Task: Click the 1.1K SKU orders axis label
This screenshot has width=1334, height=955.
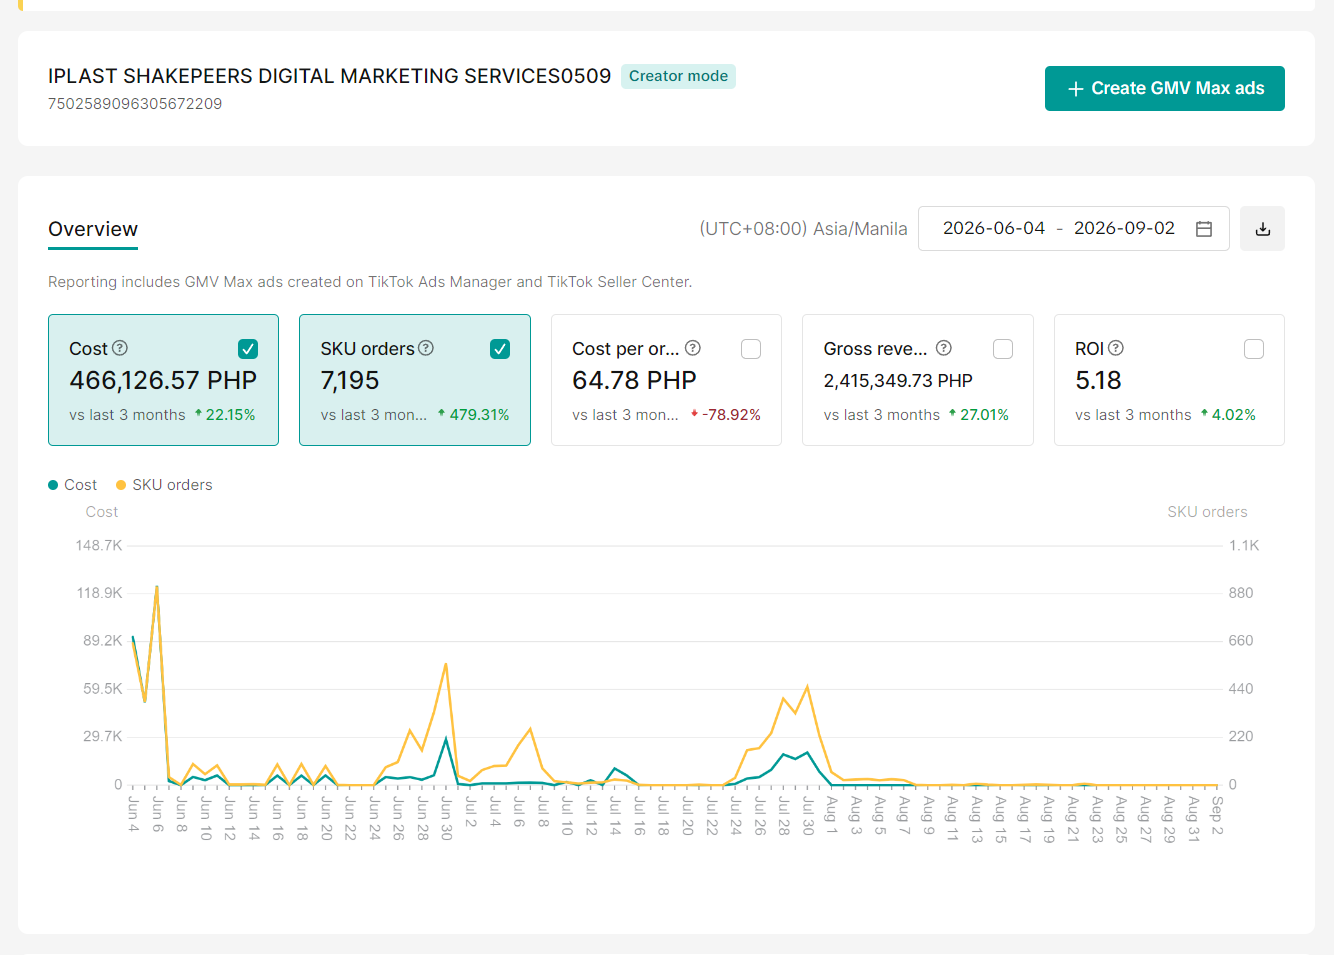Action: (x=1244, y=546)
